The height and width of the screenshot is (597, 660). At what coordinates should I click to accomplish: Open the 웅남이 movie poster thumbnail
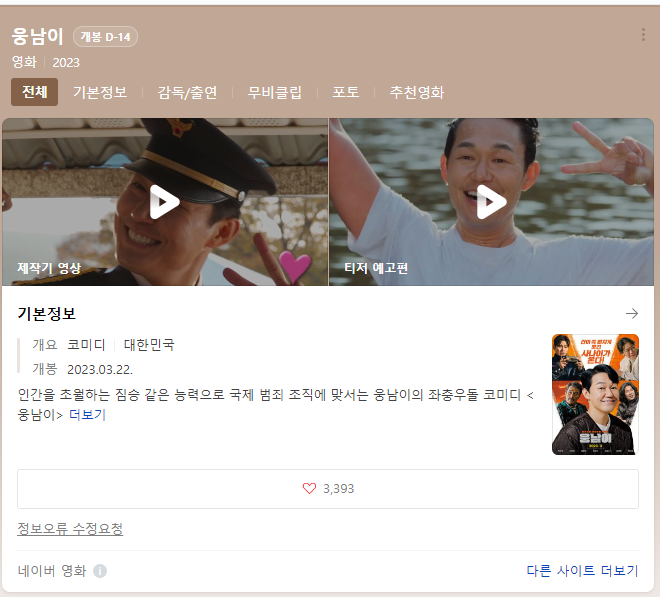pyautogui.click(x=595, y=394)
